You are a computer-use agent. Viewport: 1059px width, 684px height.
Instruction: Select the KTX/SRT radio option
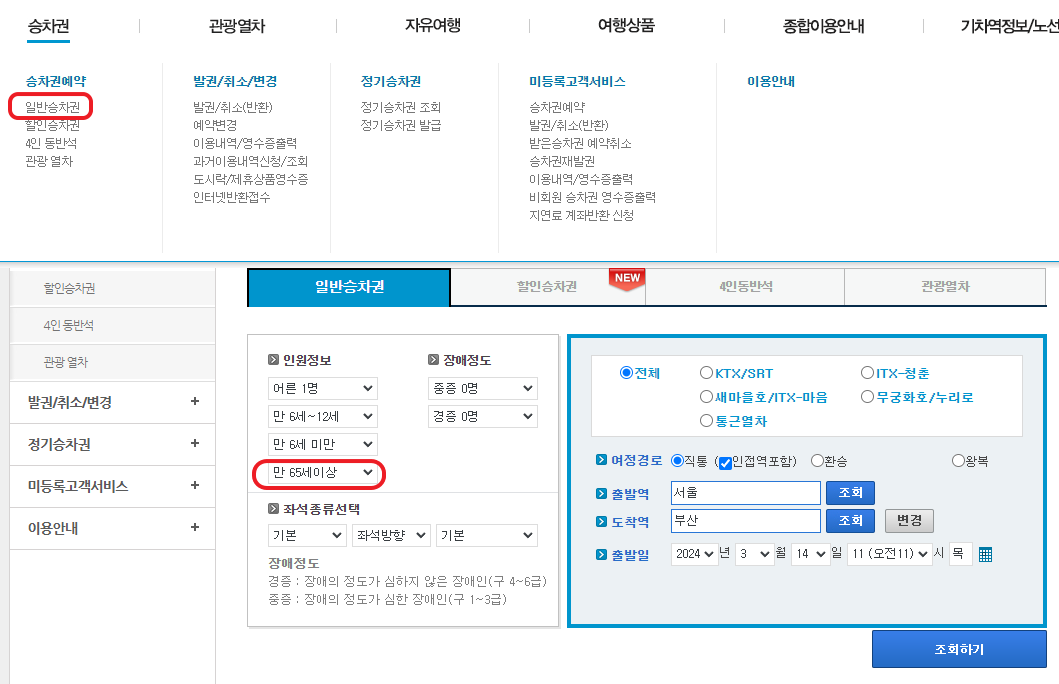pos(706,373)
